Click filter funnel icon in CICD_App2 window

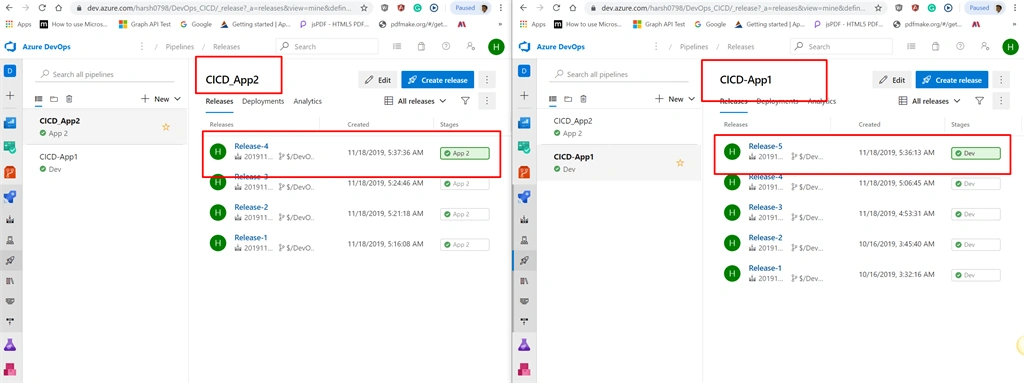(x=465, y=101)
